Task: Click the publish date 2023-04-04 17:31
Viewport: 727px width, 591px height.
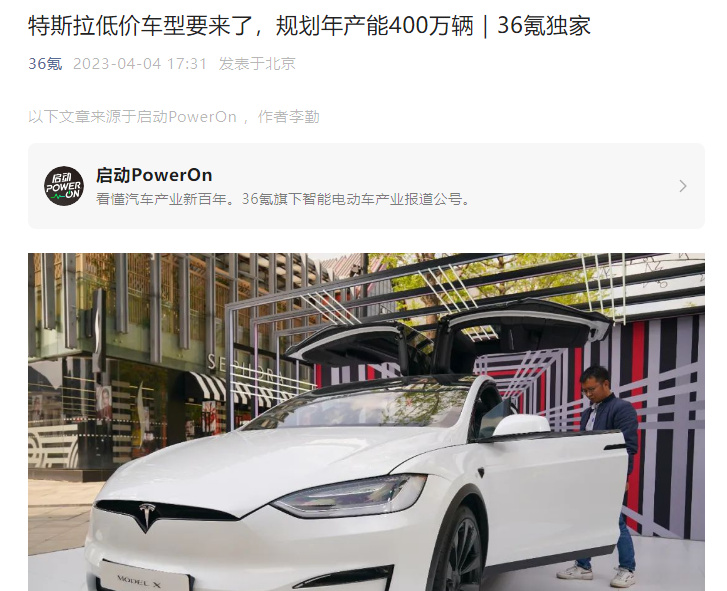Action: pyautogui.click(x=140, y=64)
